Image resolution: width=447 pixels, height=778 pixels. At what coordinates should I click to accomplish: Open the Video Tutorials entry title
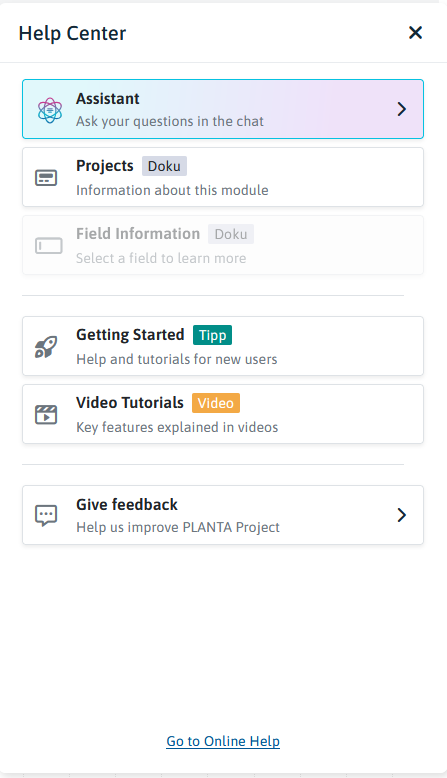(129, 402)
